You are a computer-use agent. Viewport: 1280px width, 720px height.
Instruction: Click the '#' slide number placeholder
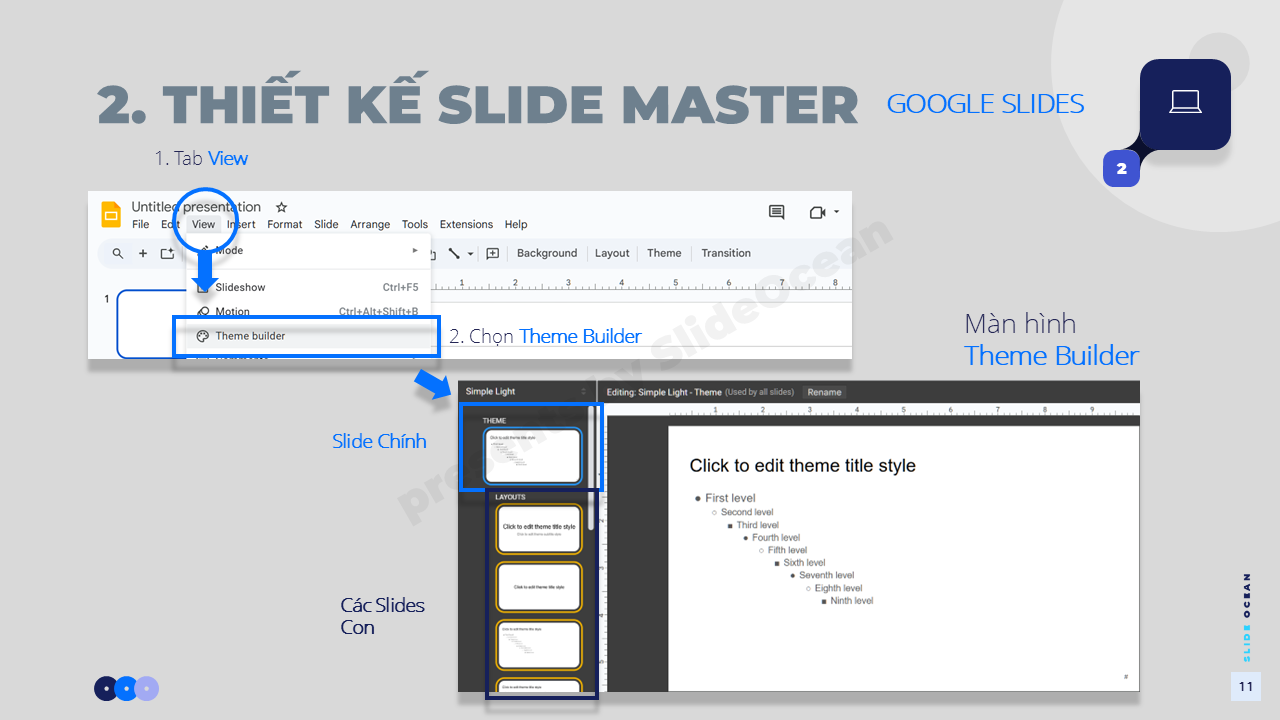(1125, 677)
